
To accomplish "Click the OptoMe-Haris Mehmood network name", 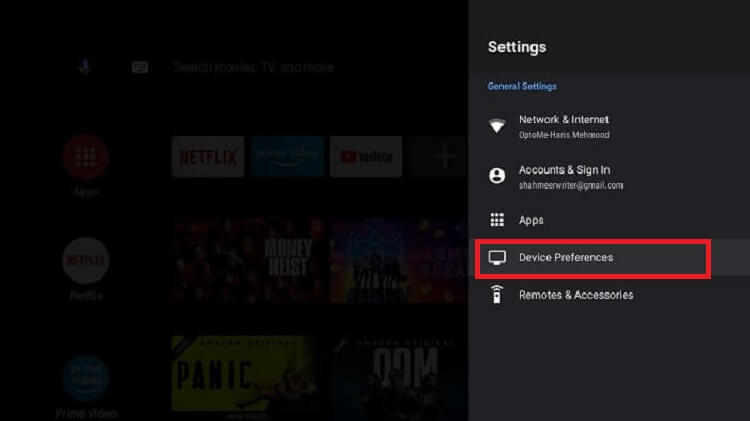I will click(564, 135).
